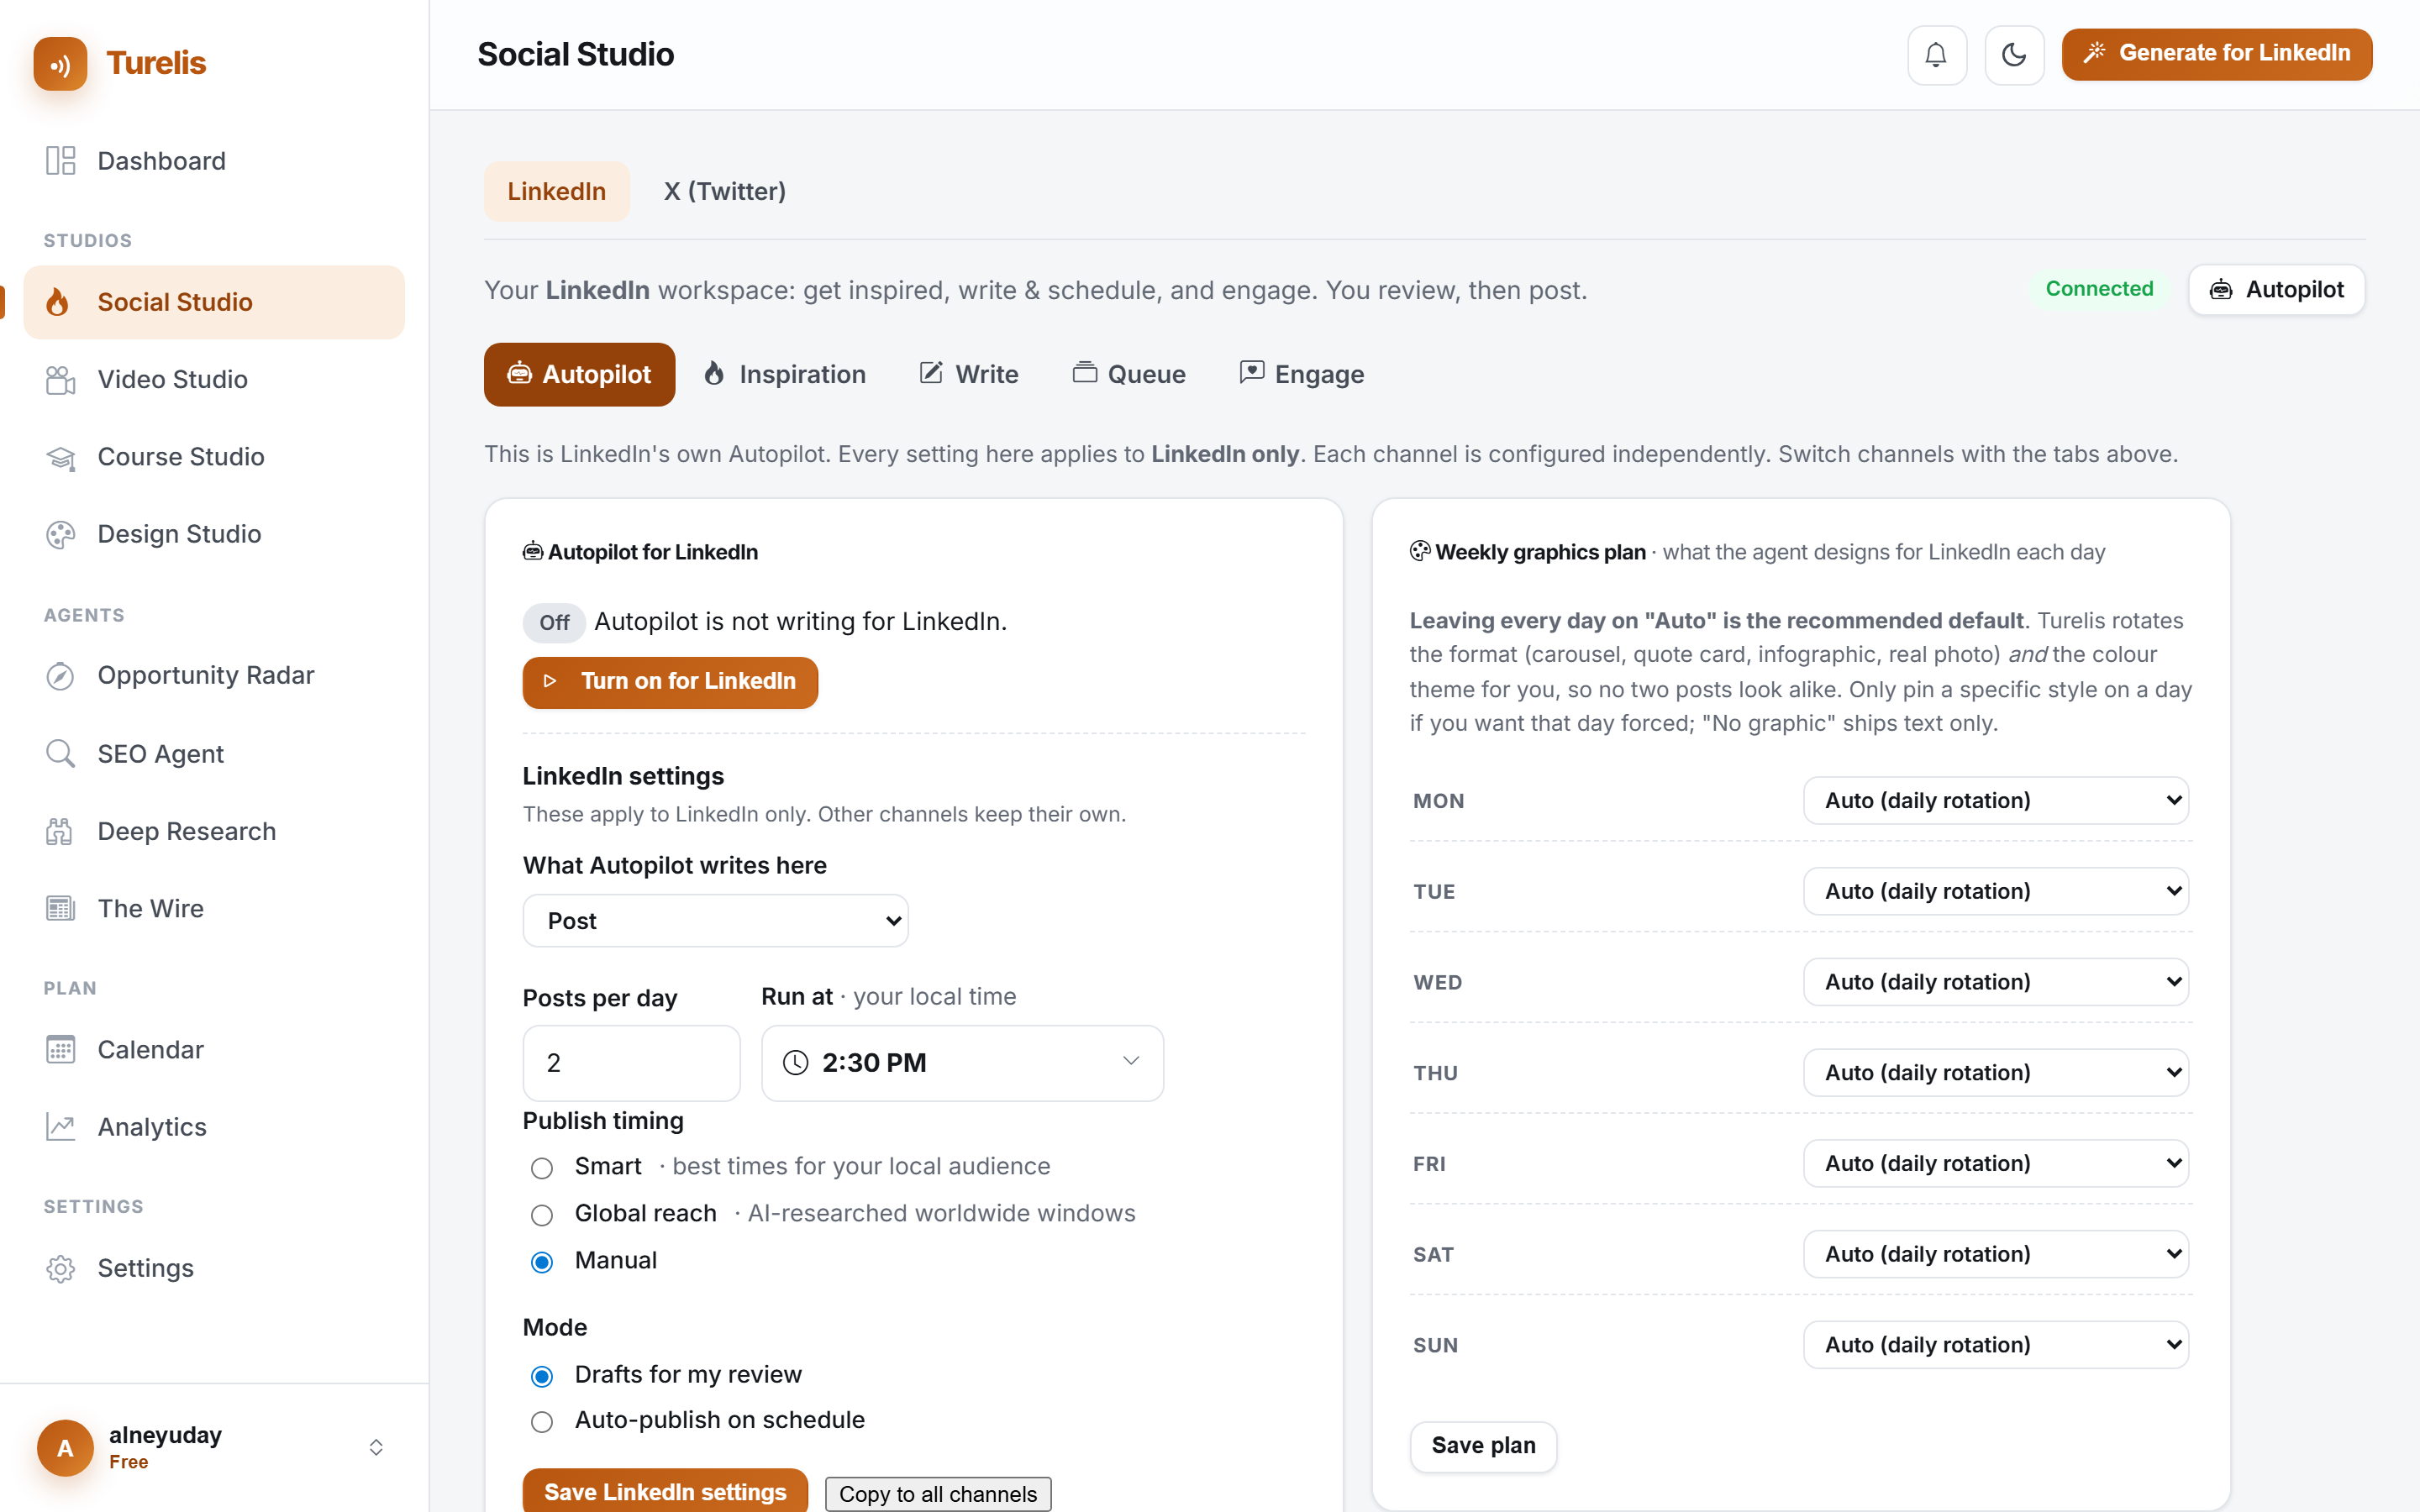2420x1512 pixels.
Task: Click the Calendar icon in sidebar
Action: pyautogui.click(x=60, y=1049)
